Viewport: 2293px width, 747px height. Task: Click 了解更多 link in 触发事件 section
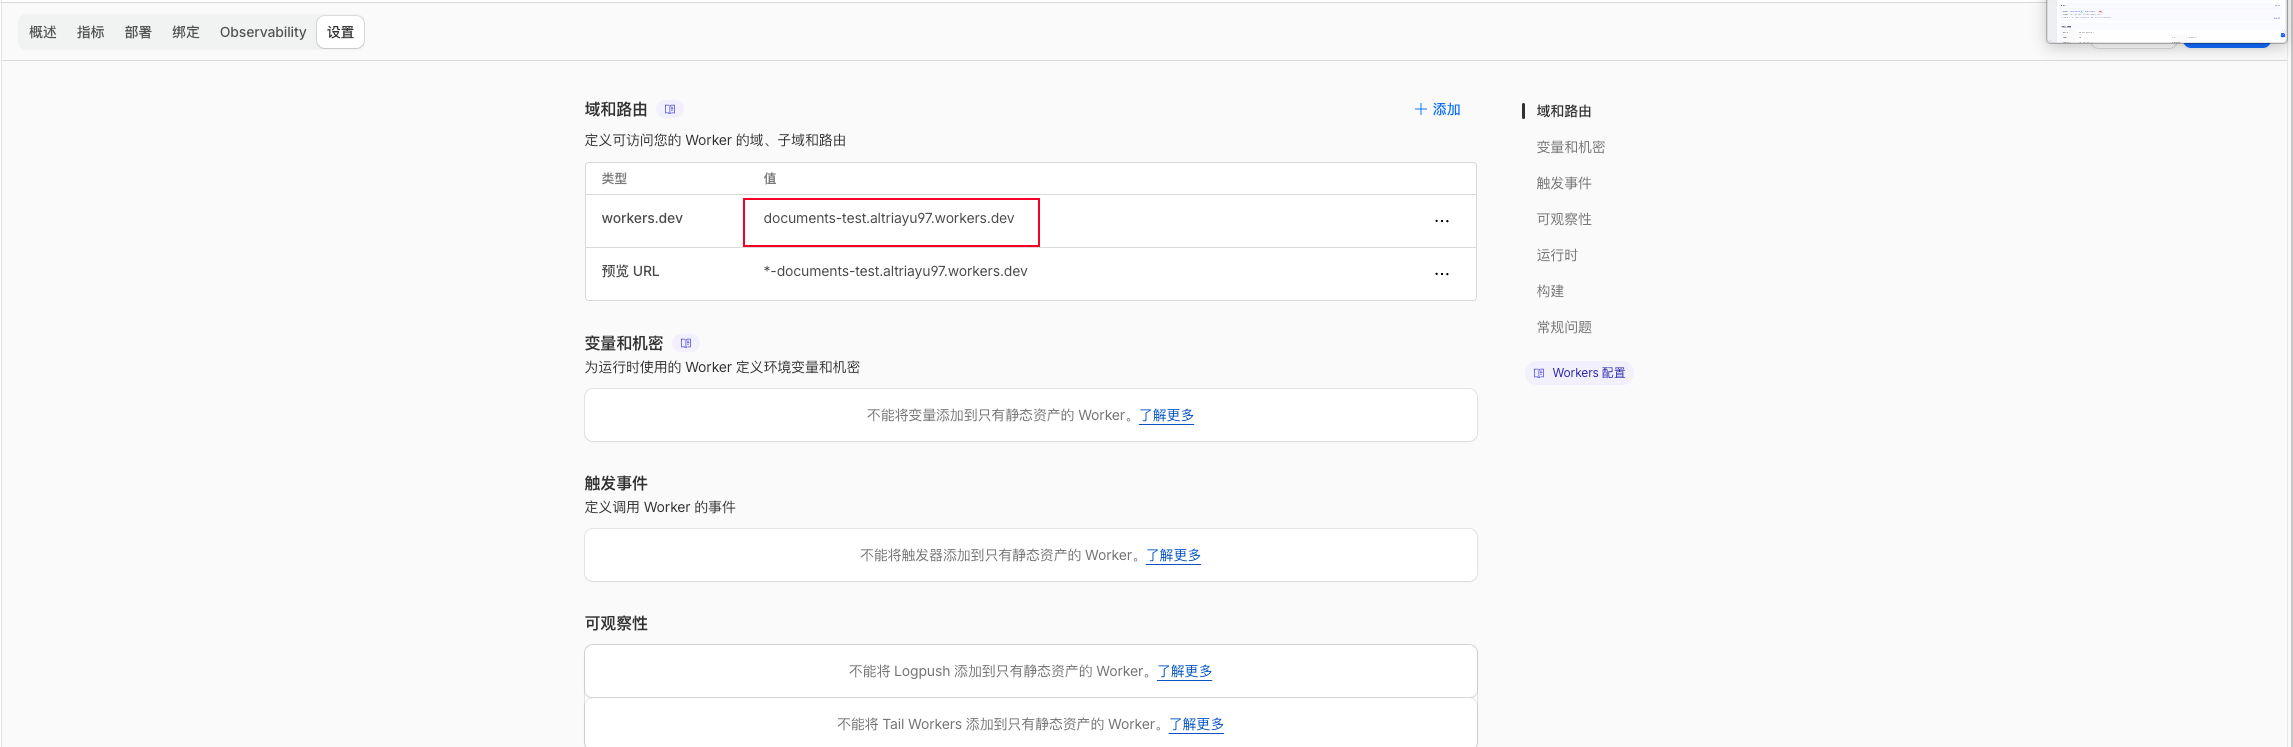click(1173, 555)
